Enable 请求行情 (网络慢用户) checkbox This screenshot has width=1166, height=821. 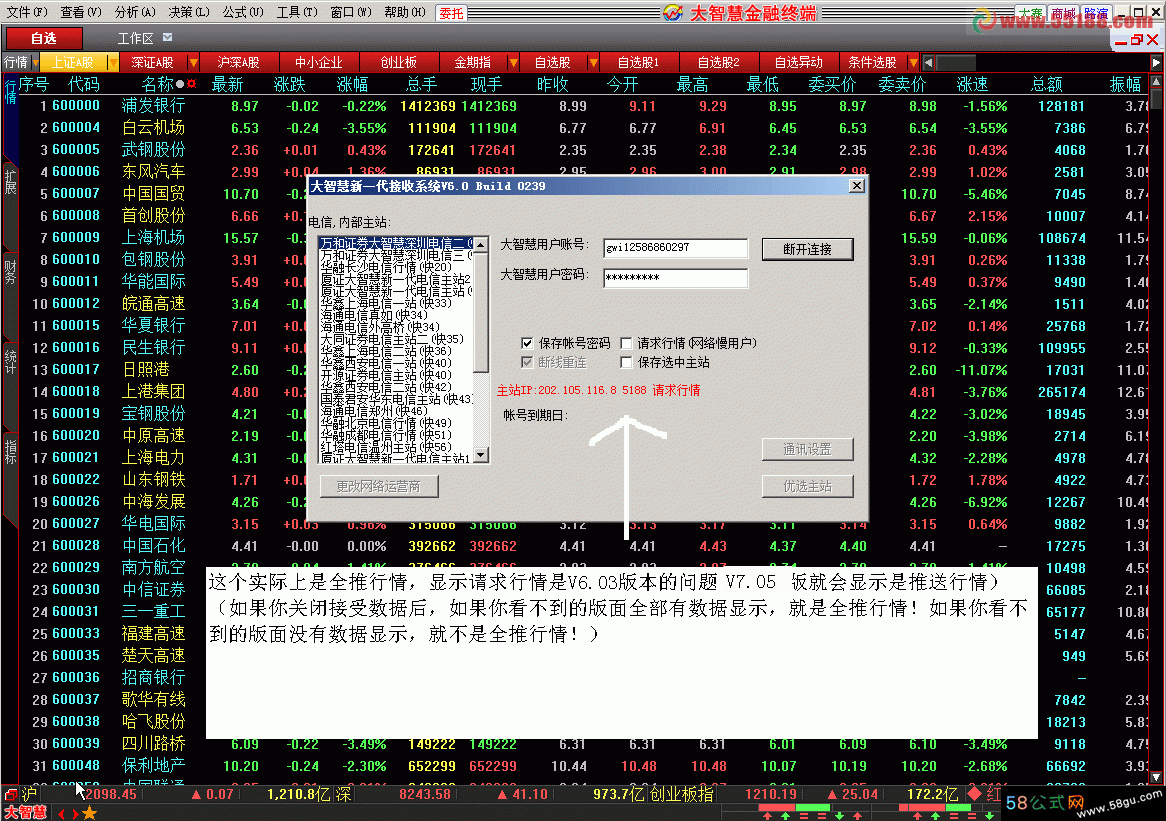point(626,343)
